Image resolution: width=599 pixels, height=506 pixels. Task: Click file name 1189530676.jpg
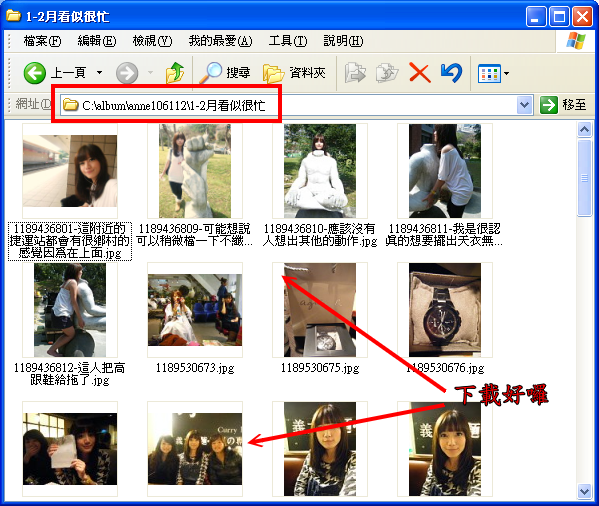445,368
